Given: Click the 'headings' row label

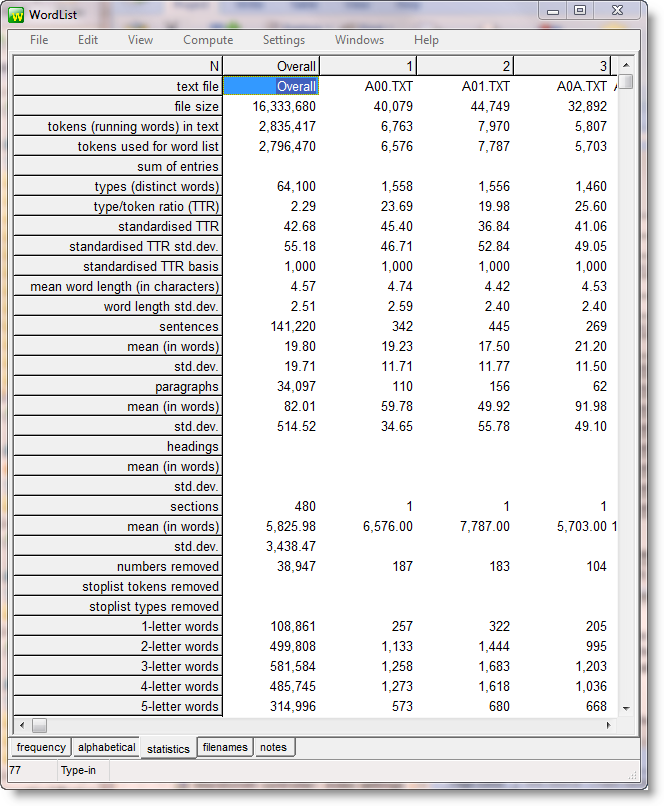Looking at the screenshot, I should [x=118, y=447].
